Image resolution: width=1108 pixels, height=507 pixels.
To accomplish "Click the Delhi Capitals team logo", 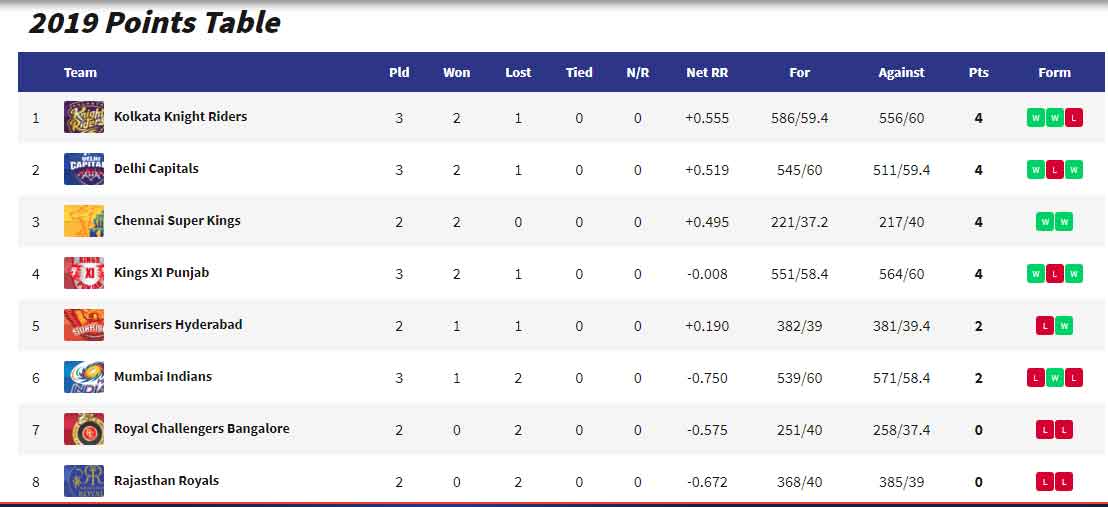I will [x=84, y=169].
